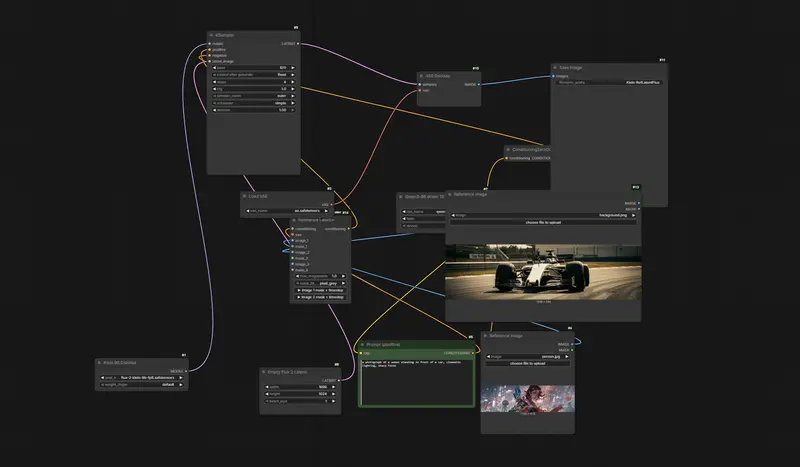Adjust the max megapixels field in Reference Latent

point(320,276)
